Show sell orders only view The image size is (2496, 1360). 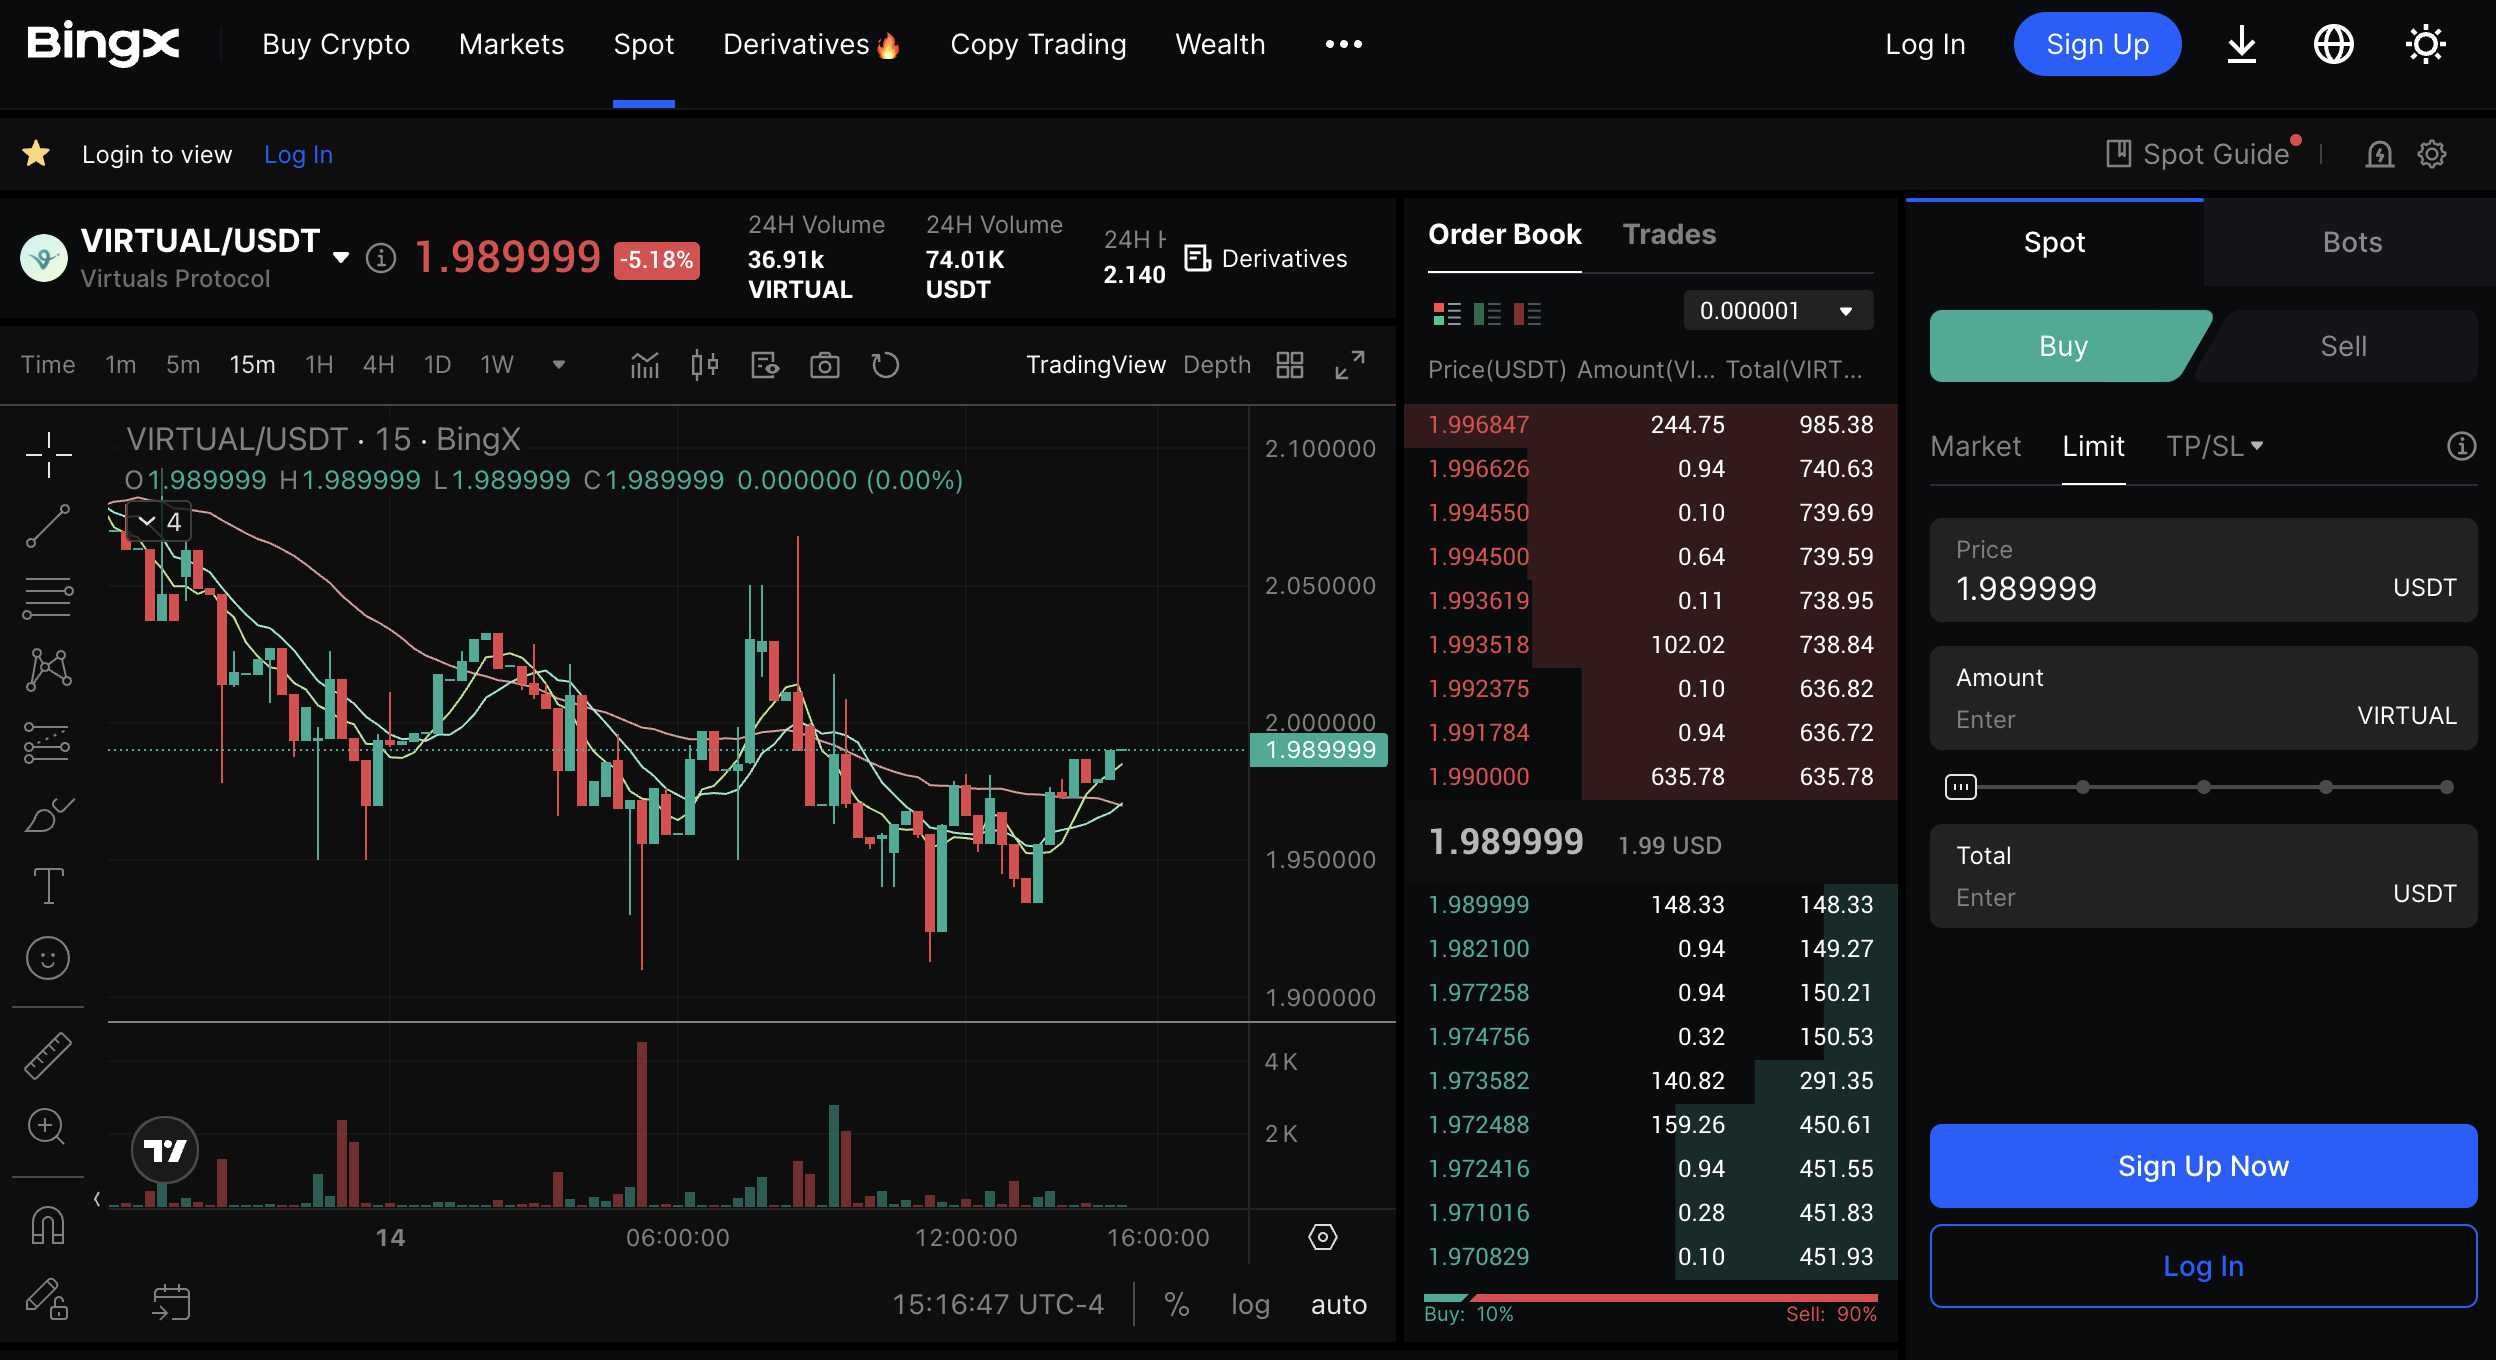[1527, 314]
